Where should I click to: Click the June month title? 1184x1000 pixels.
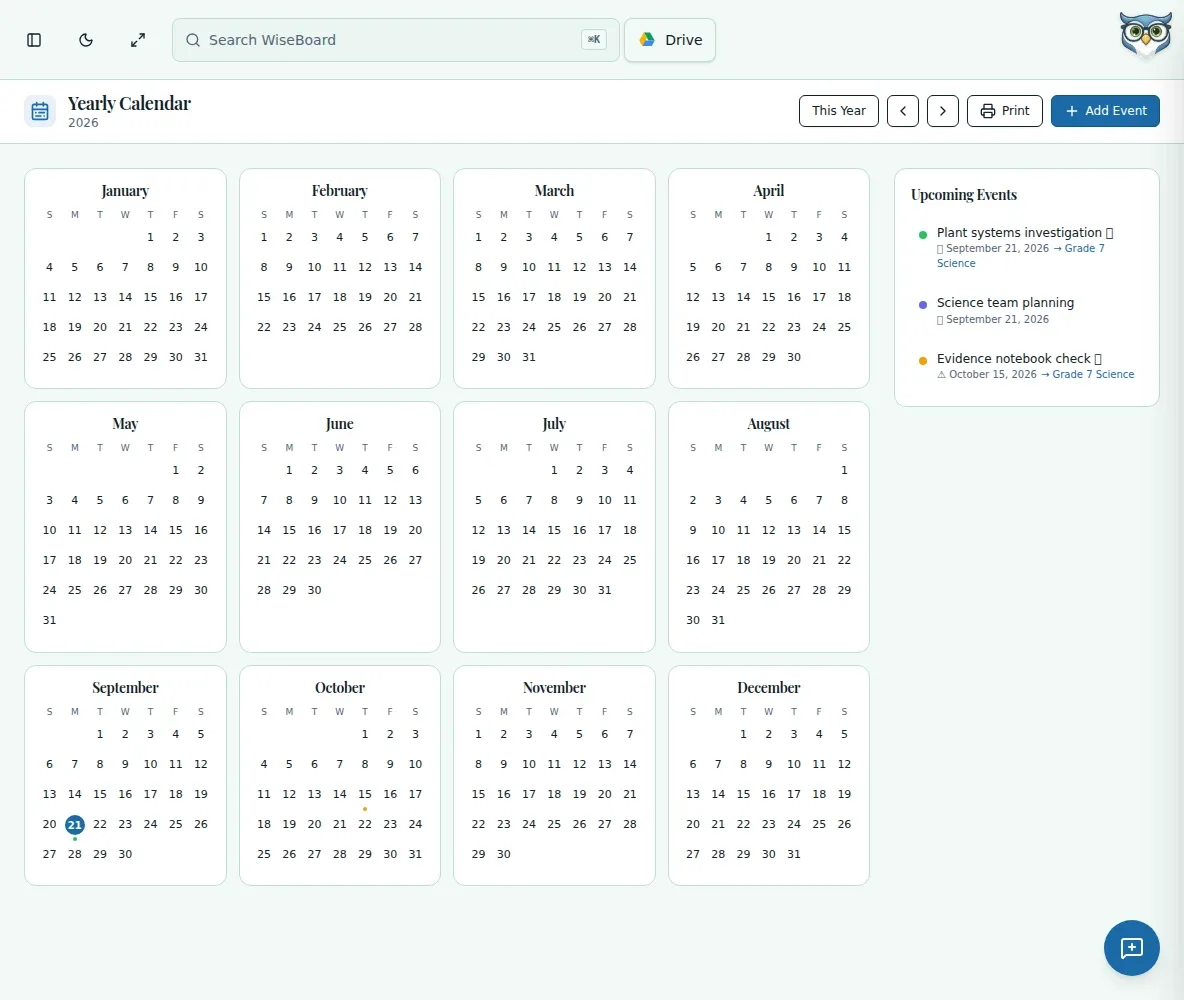(340, 424)
